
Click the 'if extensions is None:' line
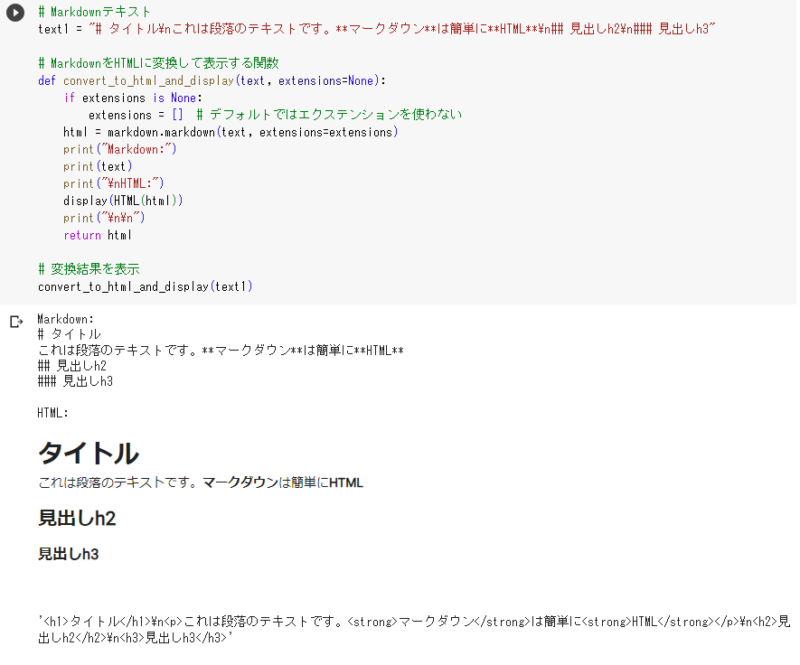[x=133, y=98]
